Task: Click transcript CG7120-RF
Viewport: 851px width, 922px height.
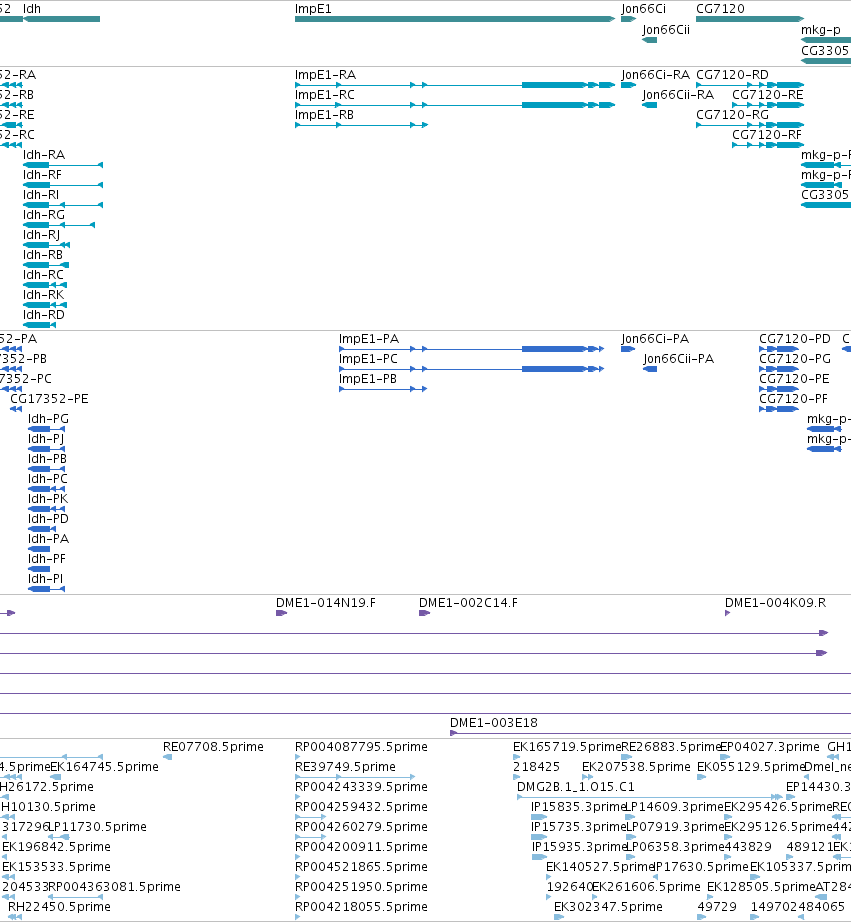Action: click(768, 145)
